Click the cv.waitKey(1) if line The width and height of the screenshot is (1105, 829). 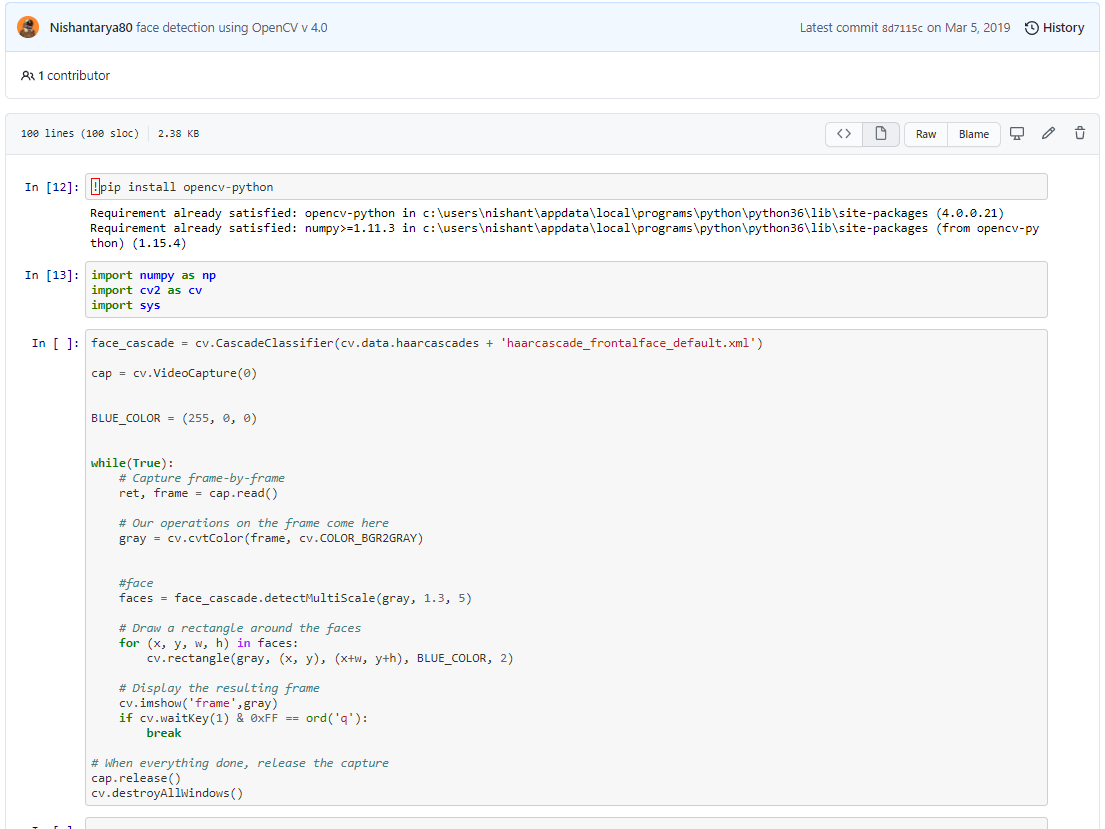tap(243, 718)
